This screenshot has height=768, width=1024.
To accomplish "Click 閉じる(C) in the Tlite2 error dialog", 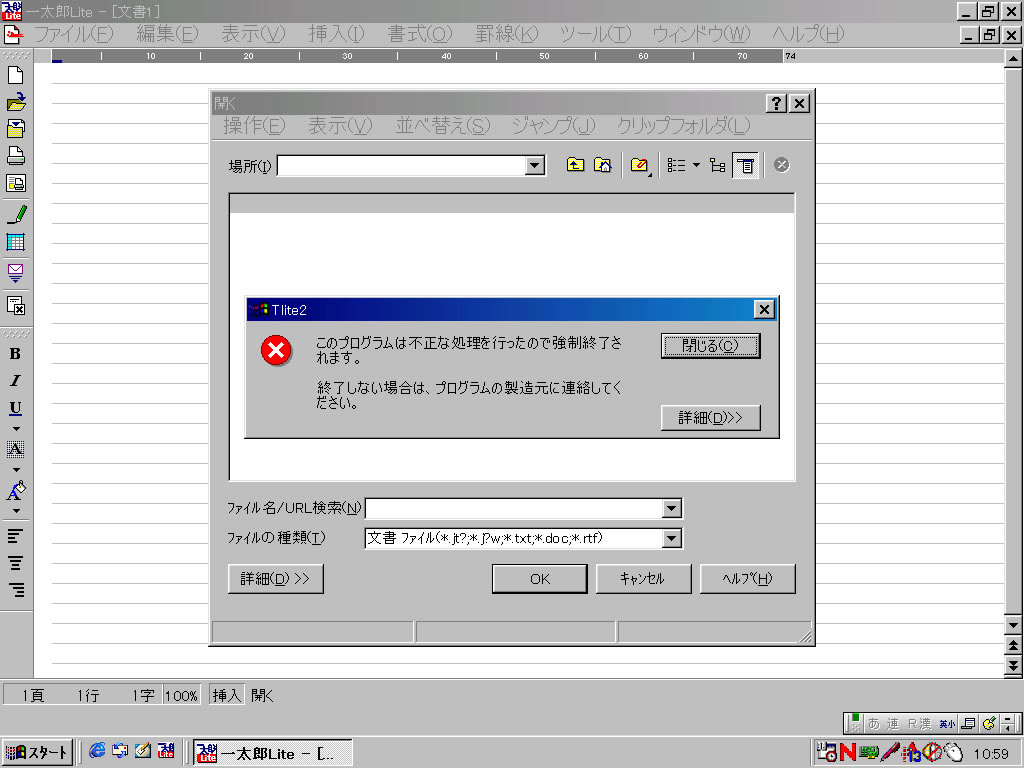I will (x=711, y=345).
